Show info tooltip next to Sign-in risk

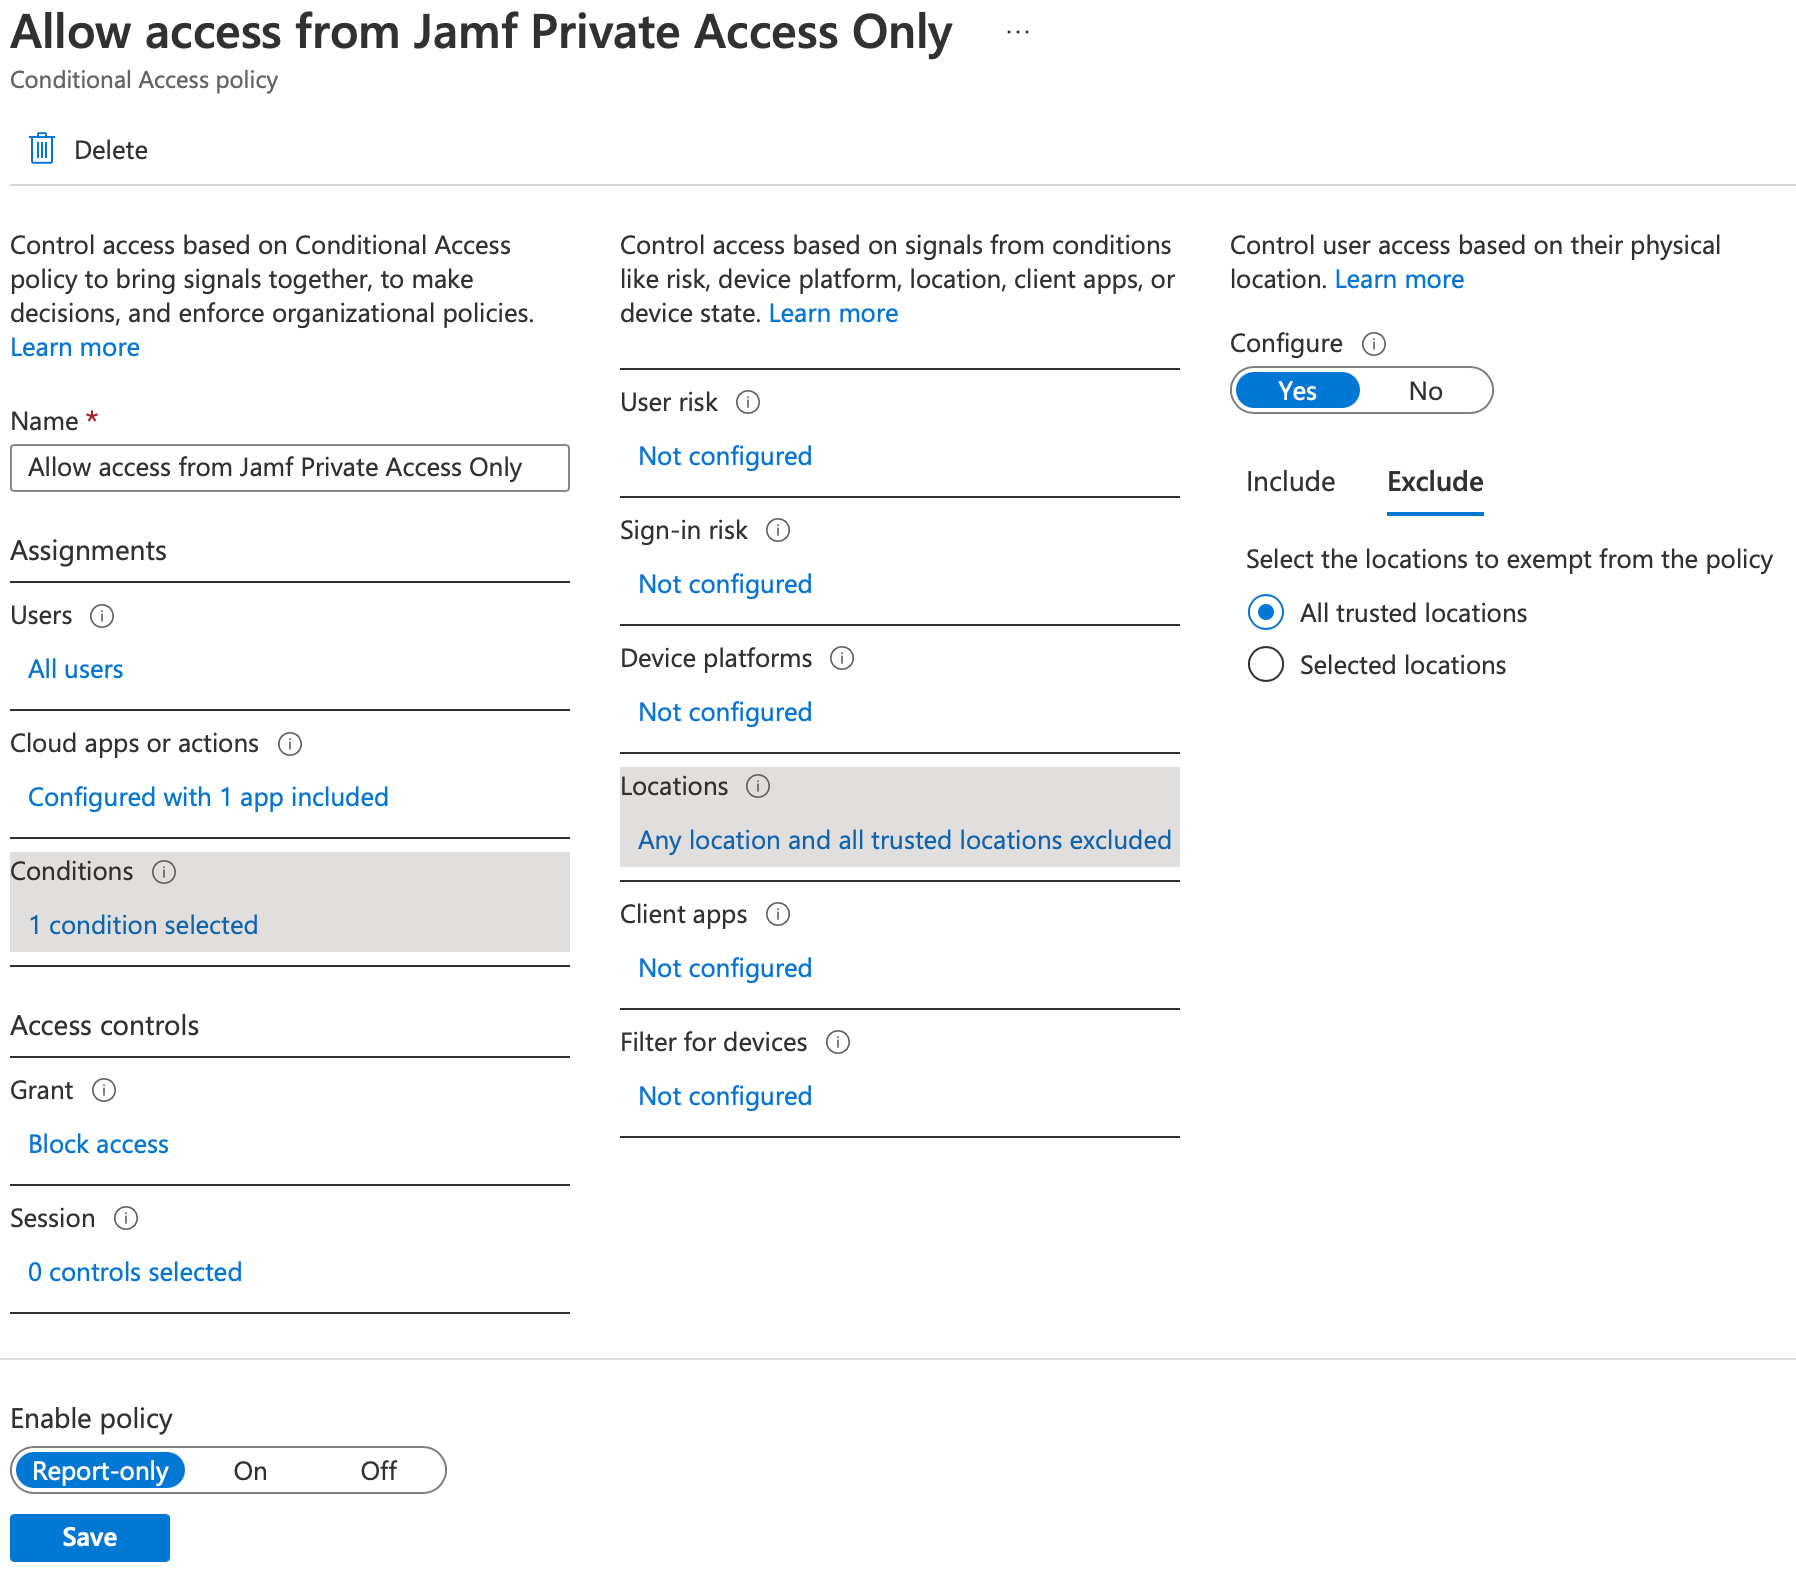778,529
